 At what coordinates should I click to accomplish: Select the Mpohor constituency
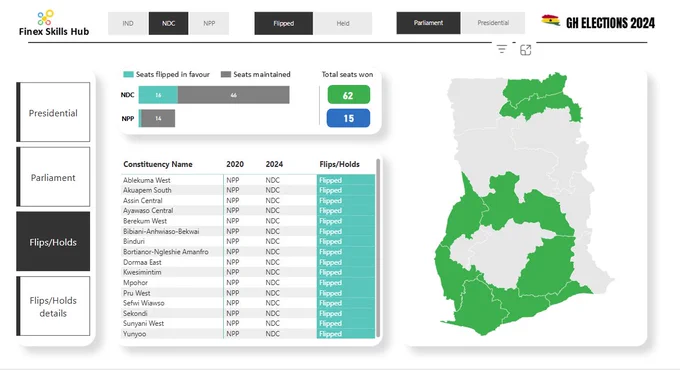click(x=135, y=282)
